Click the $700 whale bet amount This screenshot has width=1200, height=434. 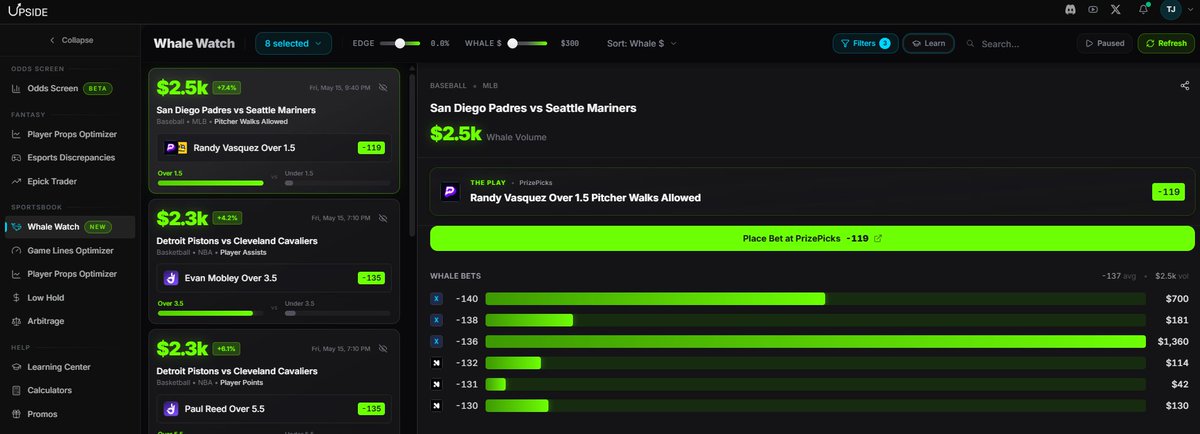[1176, 299]
